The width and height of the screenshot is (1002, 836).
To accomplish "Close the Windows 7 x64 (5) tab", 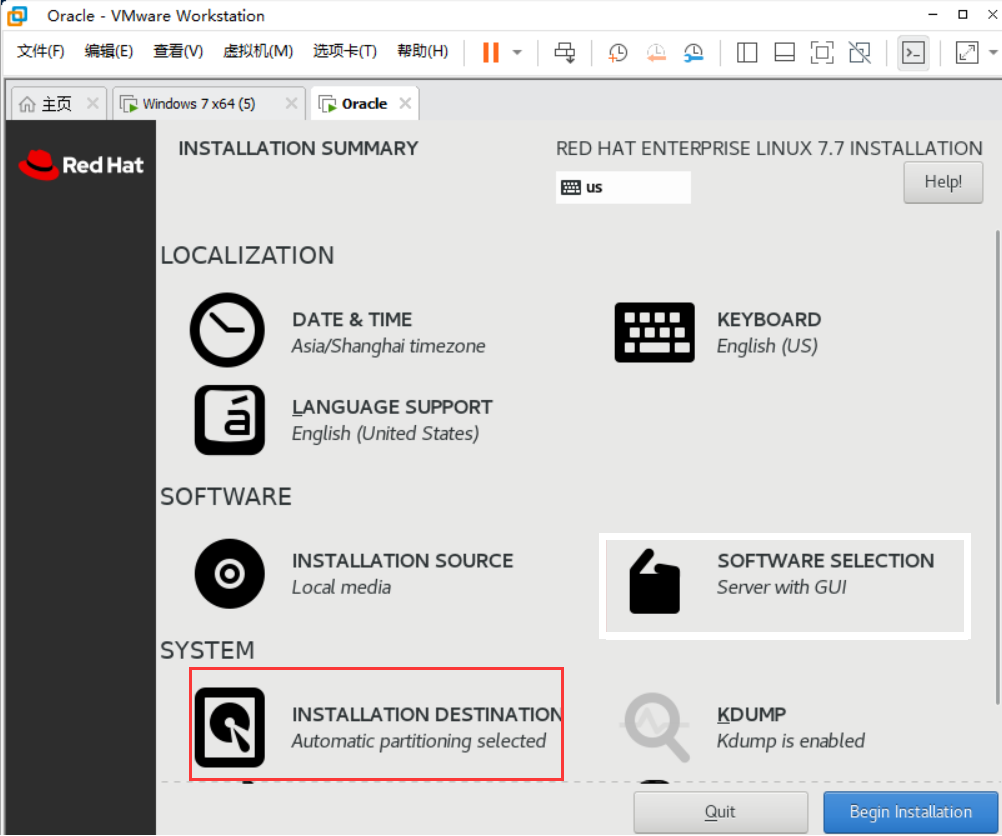I will tap(291, 103).
